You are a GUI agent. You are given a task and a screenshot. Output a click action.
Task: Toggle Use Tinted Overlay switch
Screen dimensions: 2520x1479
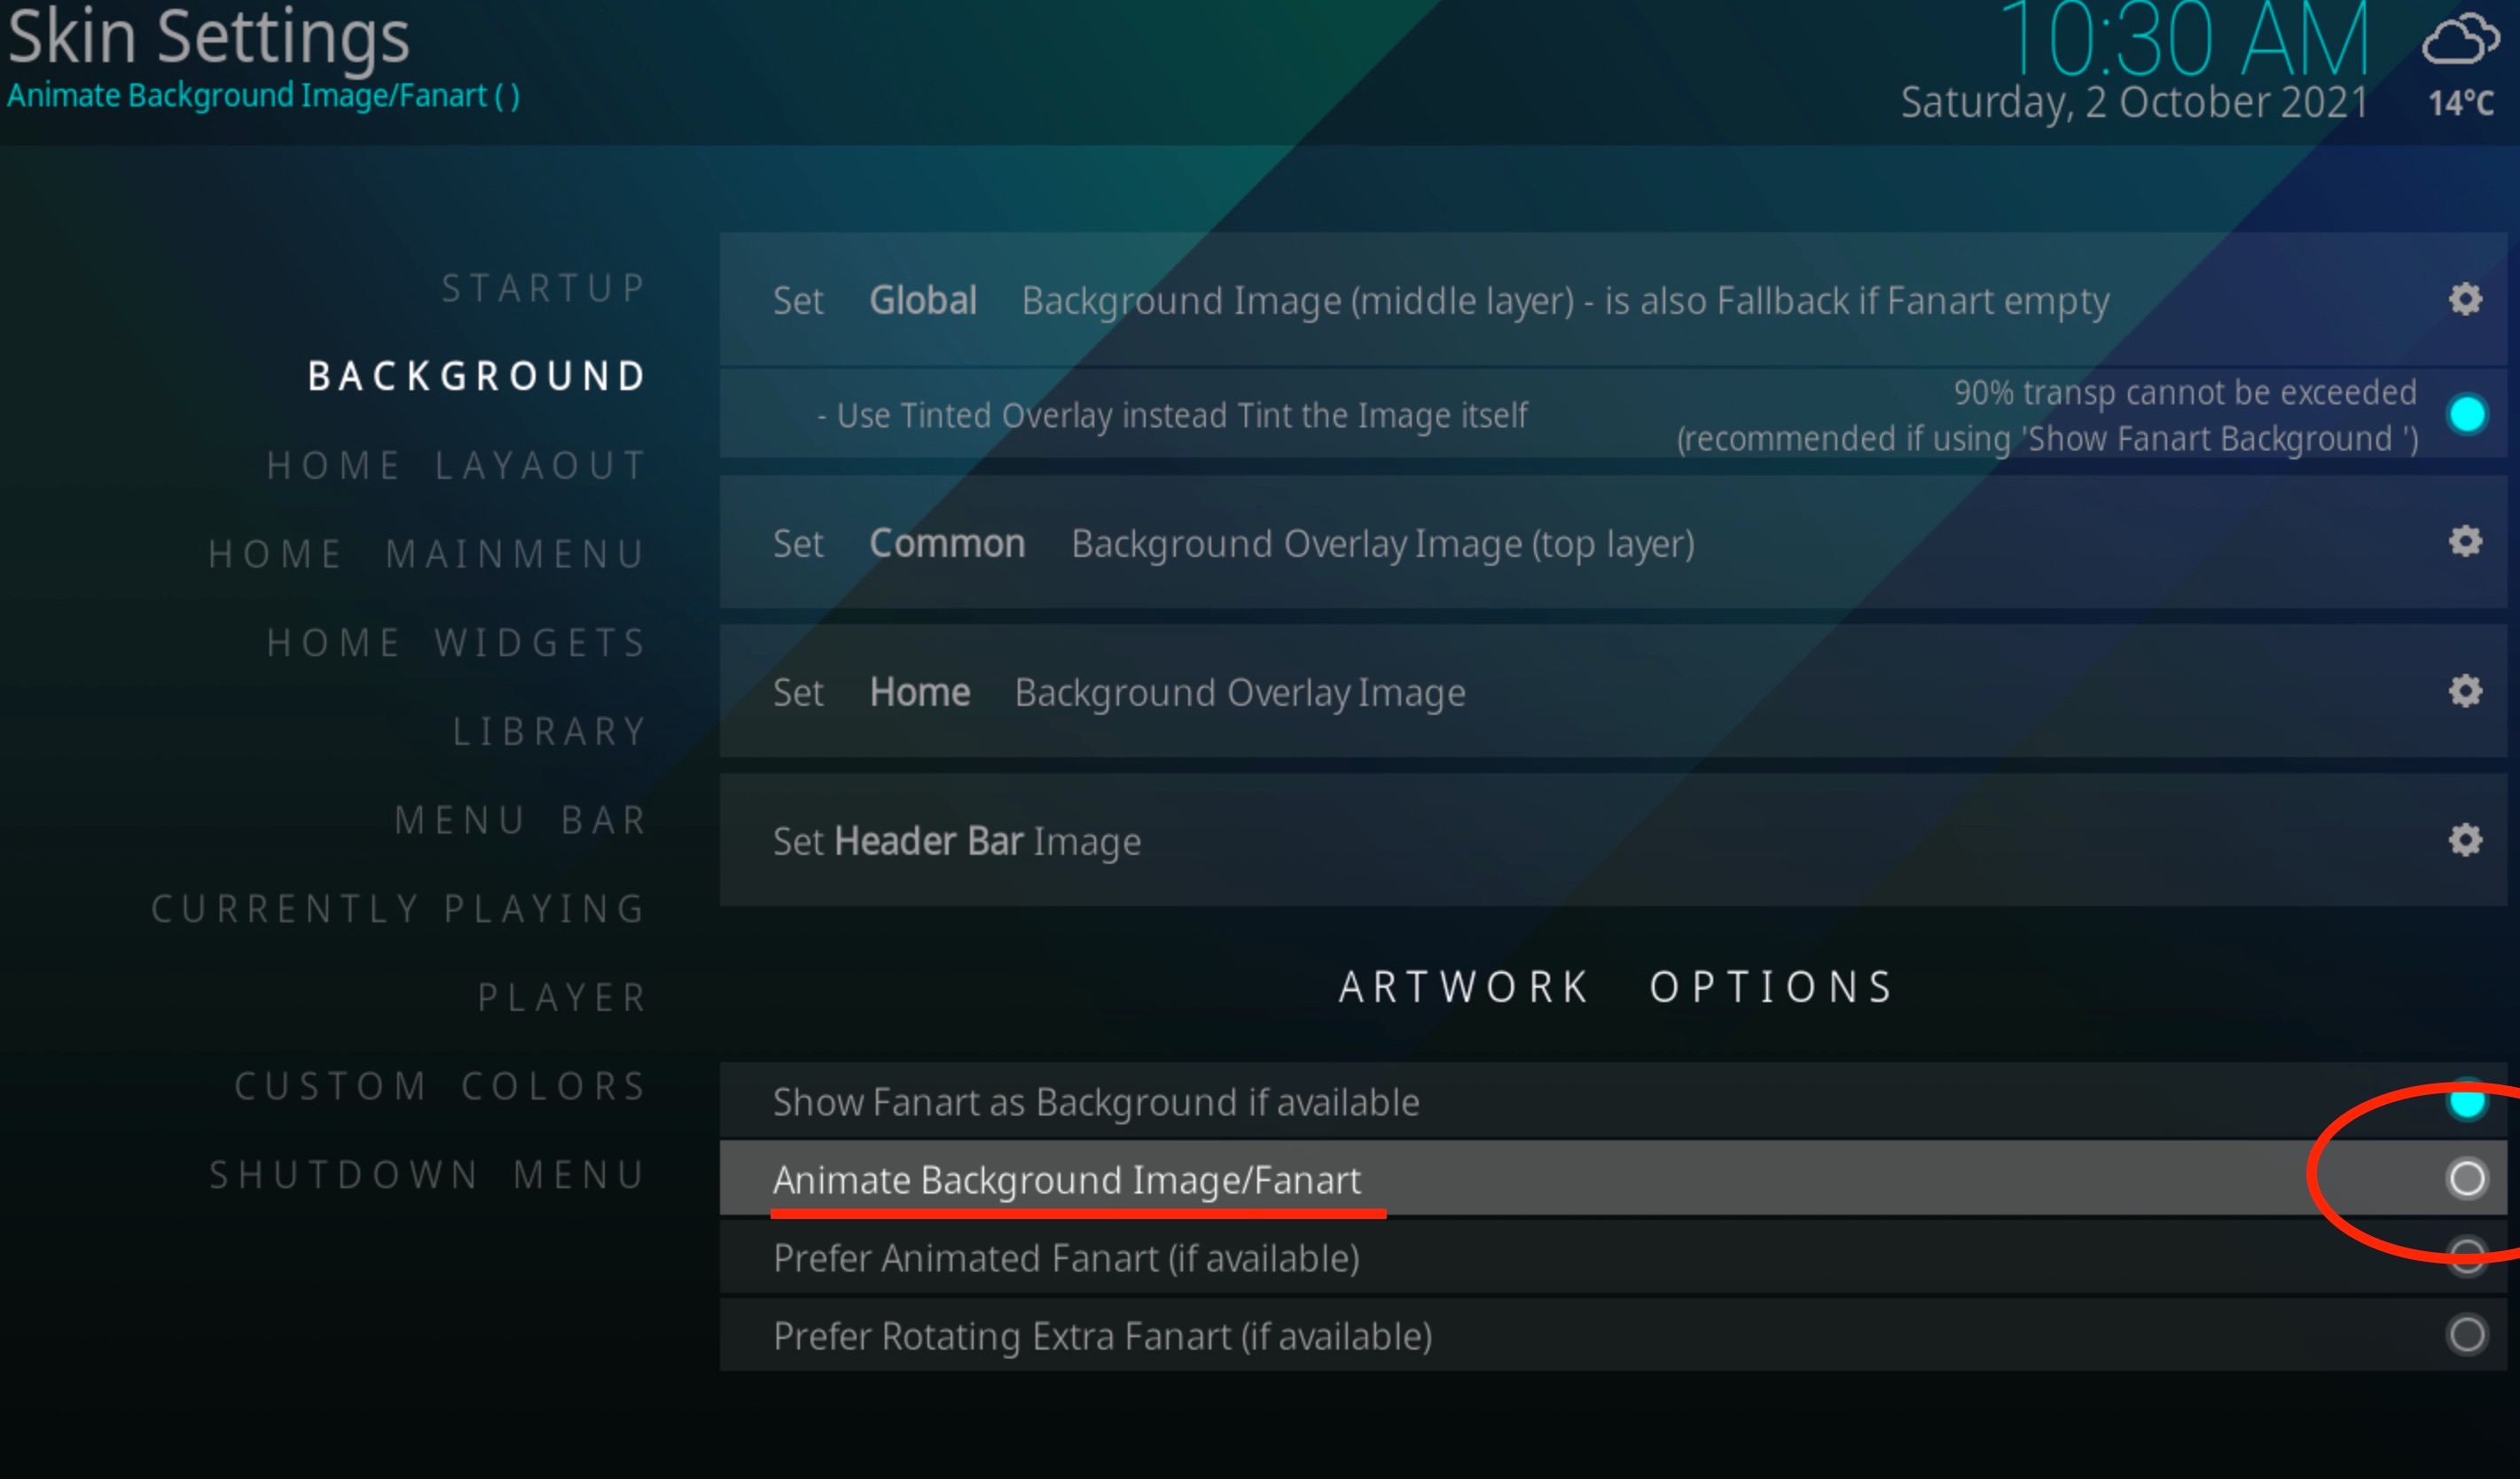[2467, 414]
